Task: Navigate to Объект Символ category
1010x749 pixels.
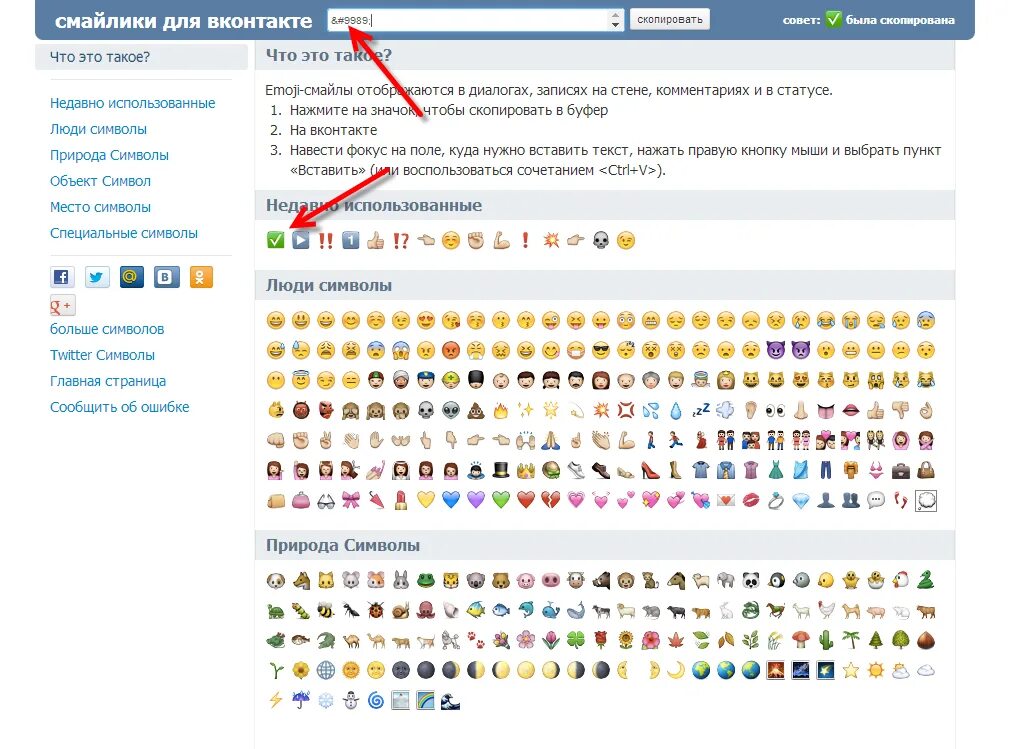Action: (100, 181)
